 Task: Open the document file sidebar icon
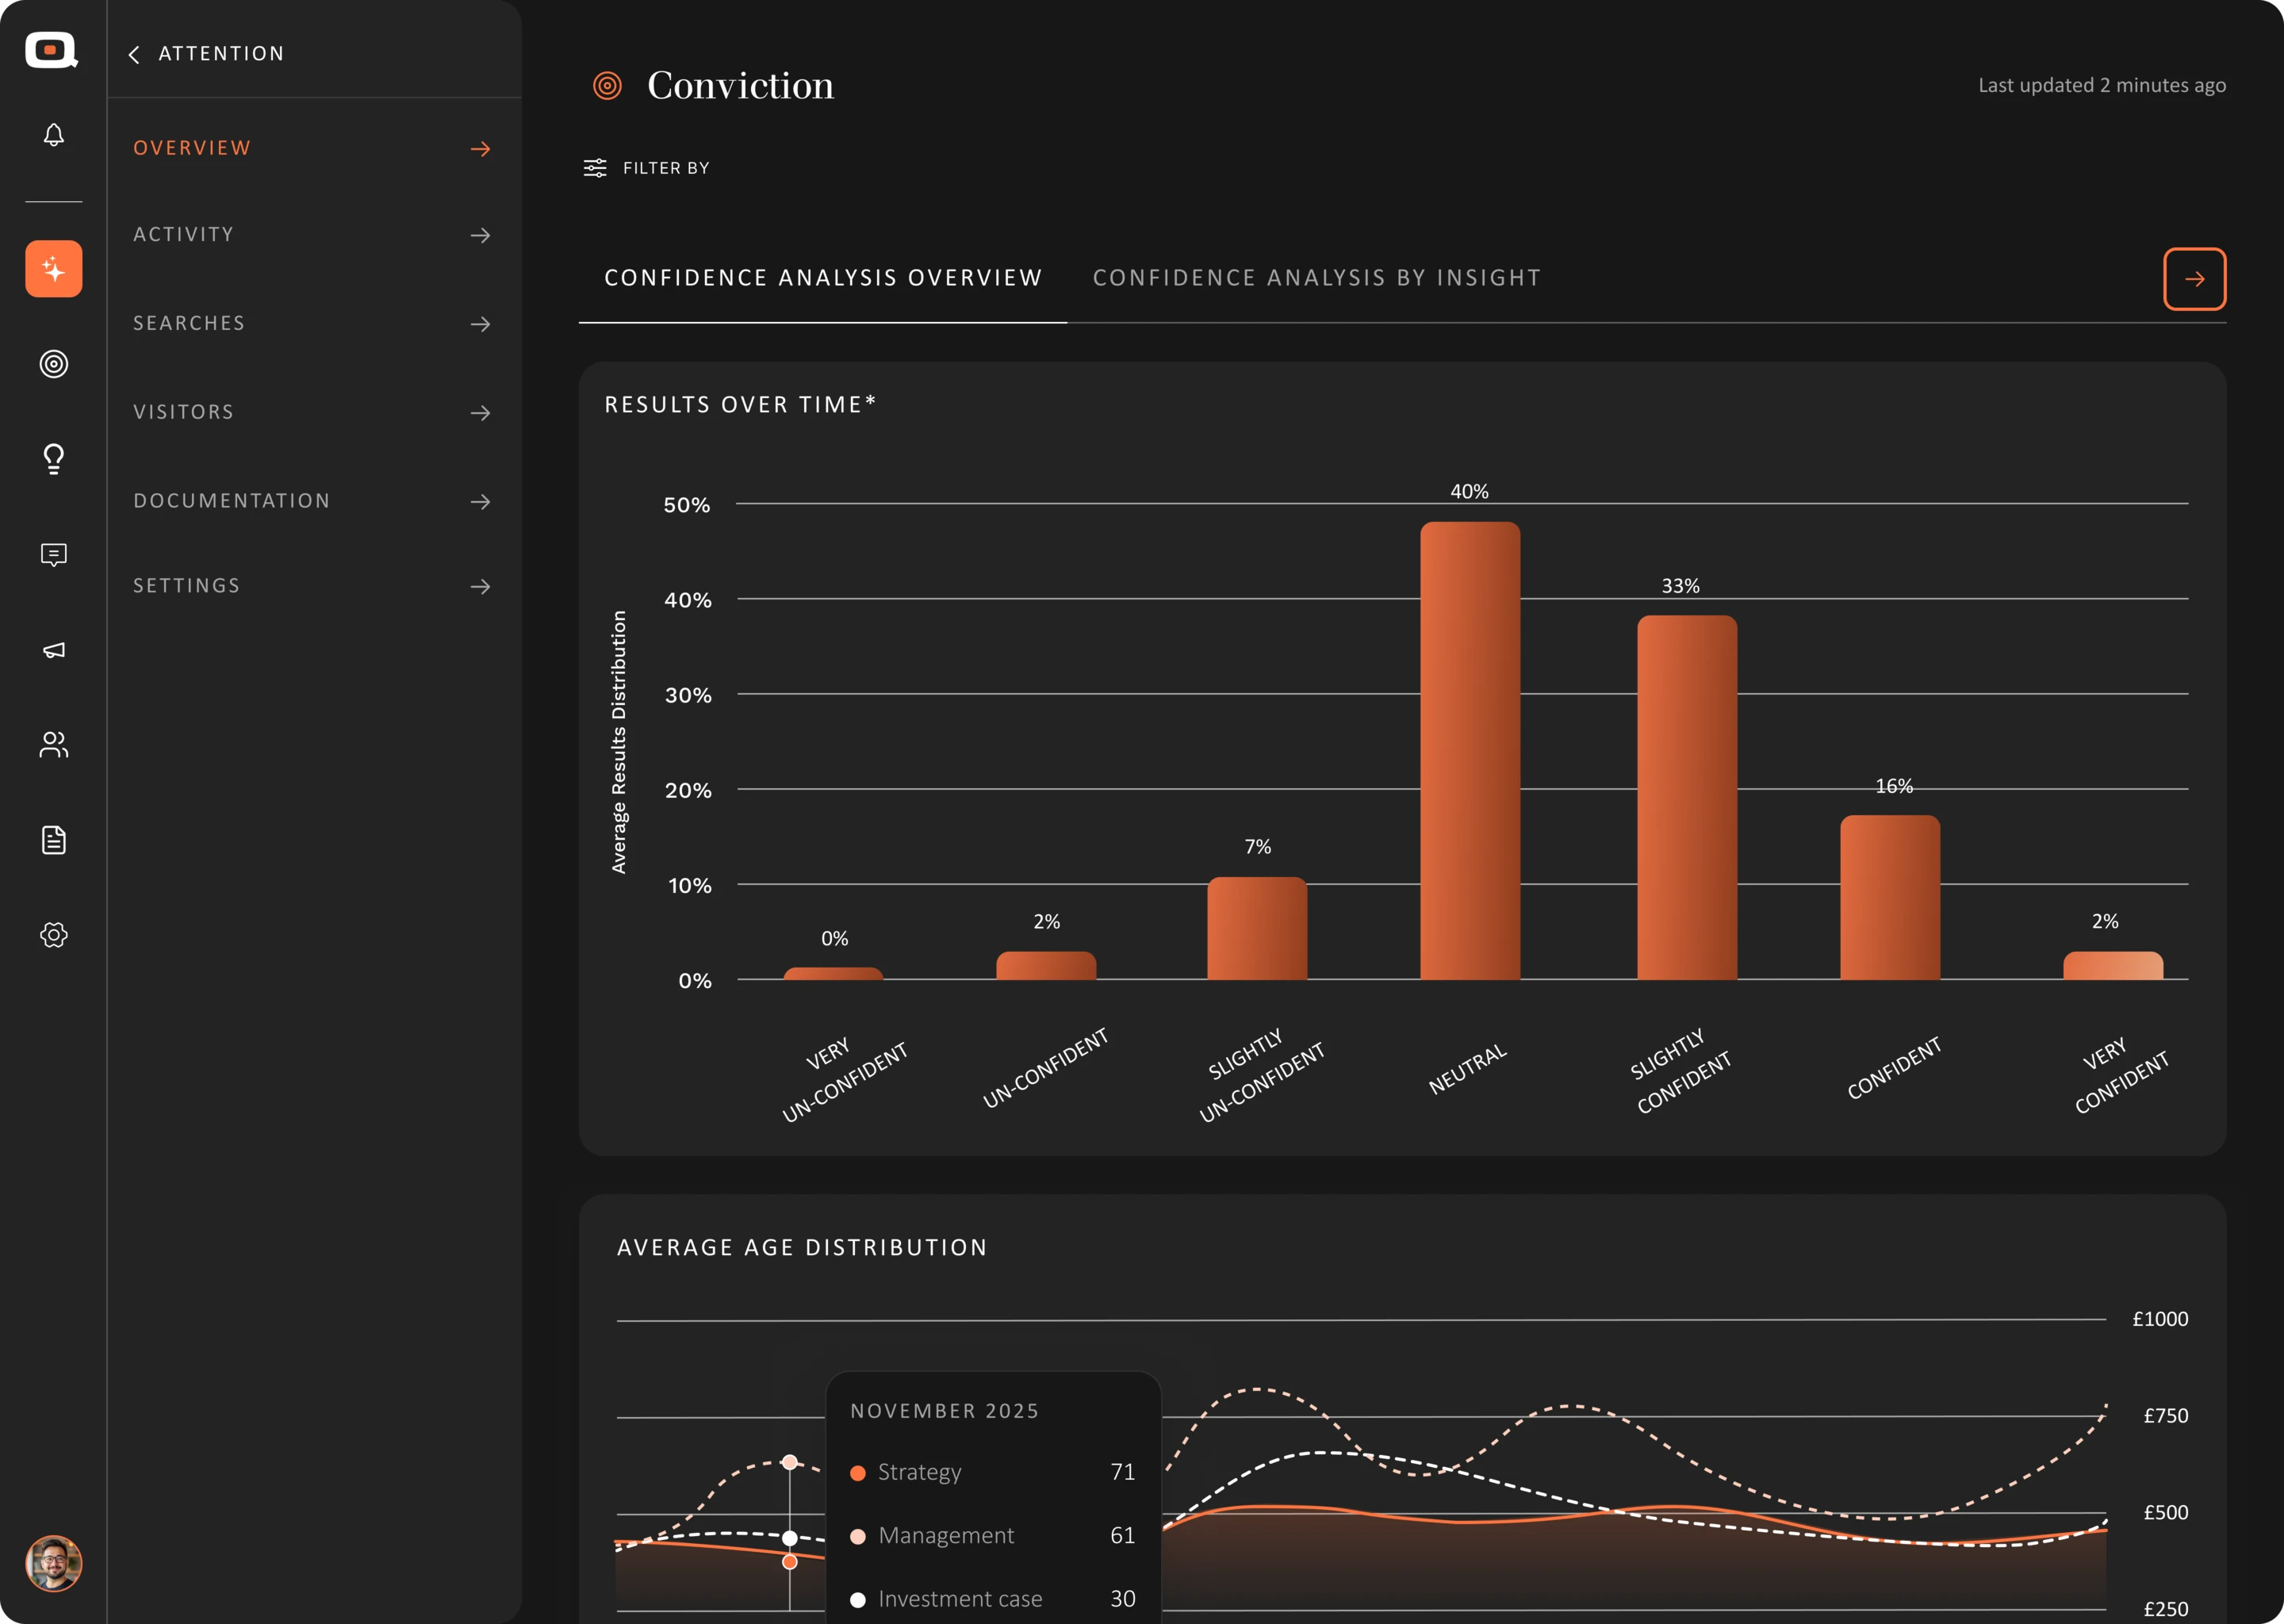(x=54, y=840)
